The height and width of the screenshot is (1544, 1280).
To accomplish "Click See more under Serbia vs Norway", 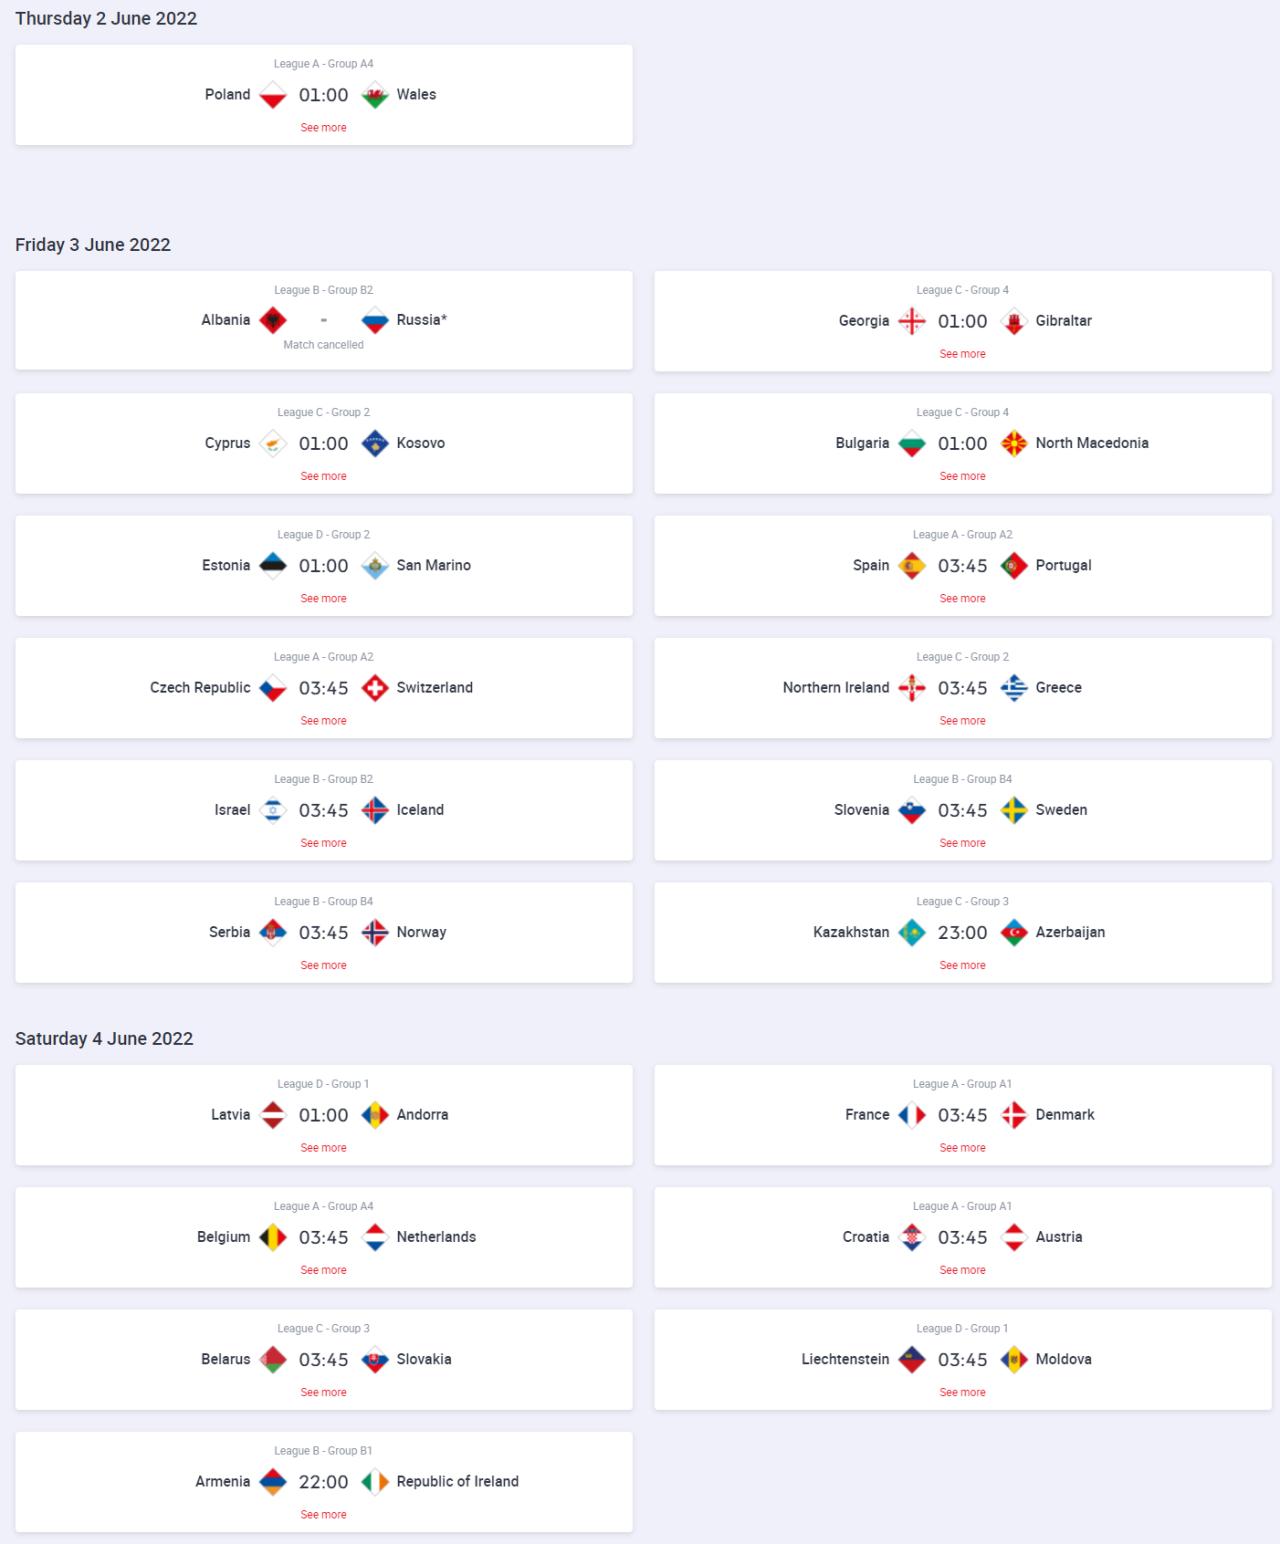I will click(323, 965).
